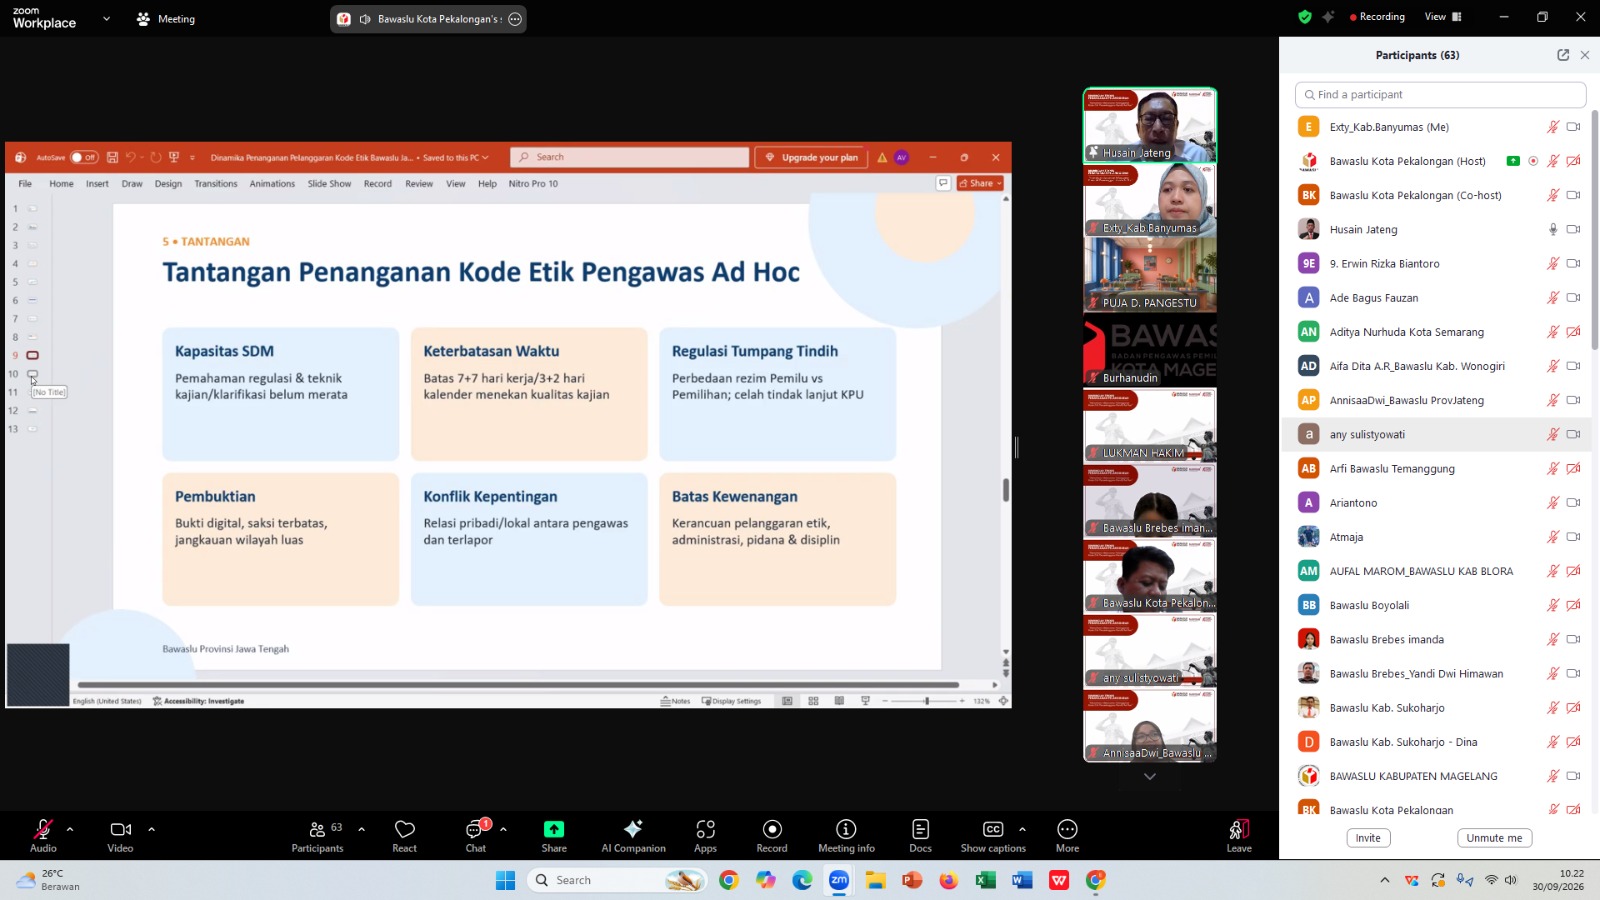
Task: Expand the Audio options arrow
Action: 70,829
